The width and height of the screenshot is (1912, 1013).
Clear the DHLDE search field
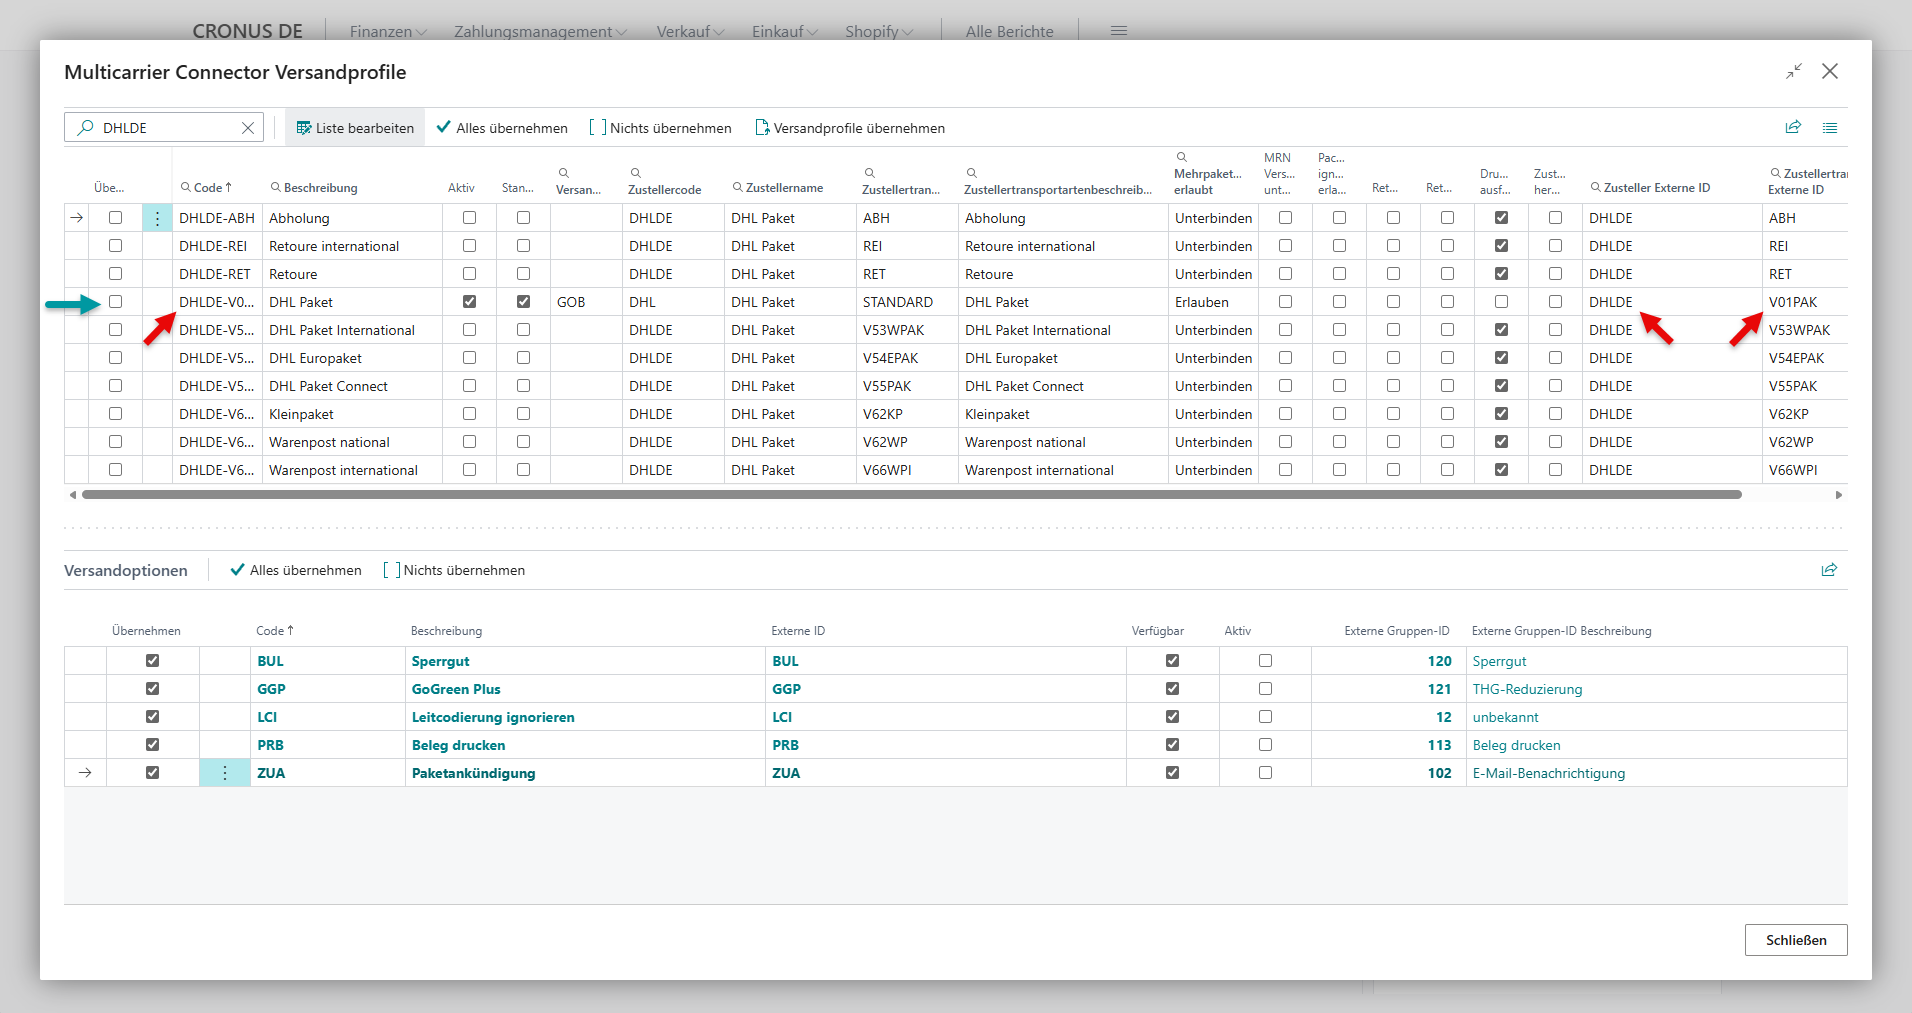(248, 128)
